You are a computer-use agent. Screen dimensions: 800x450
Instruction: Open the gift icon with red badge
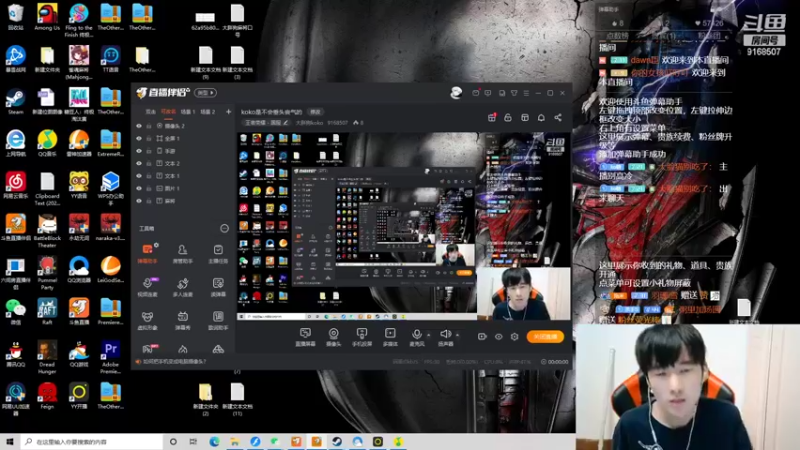pos(492,117)
